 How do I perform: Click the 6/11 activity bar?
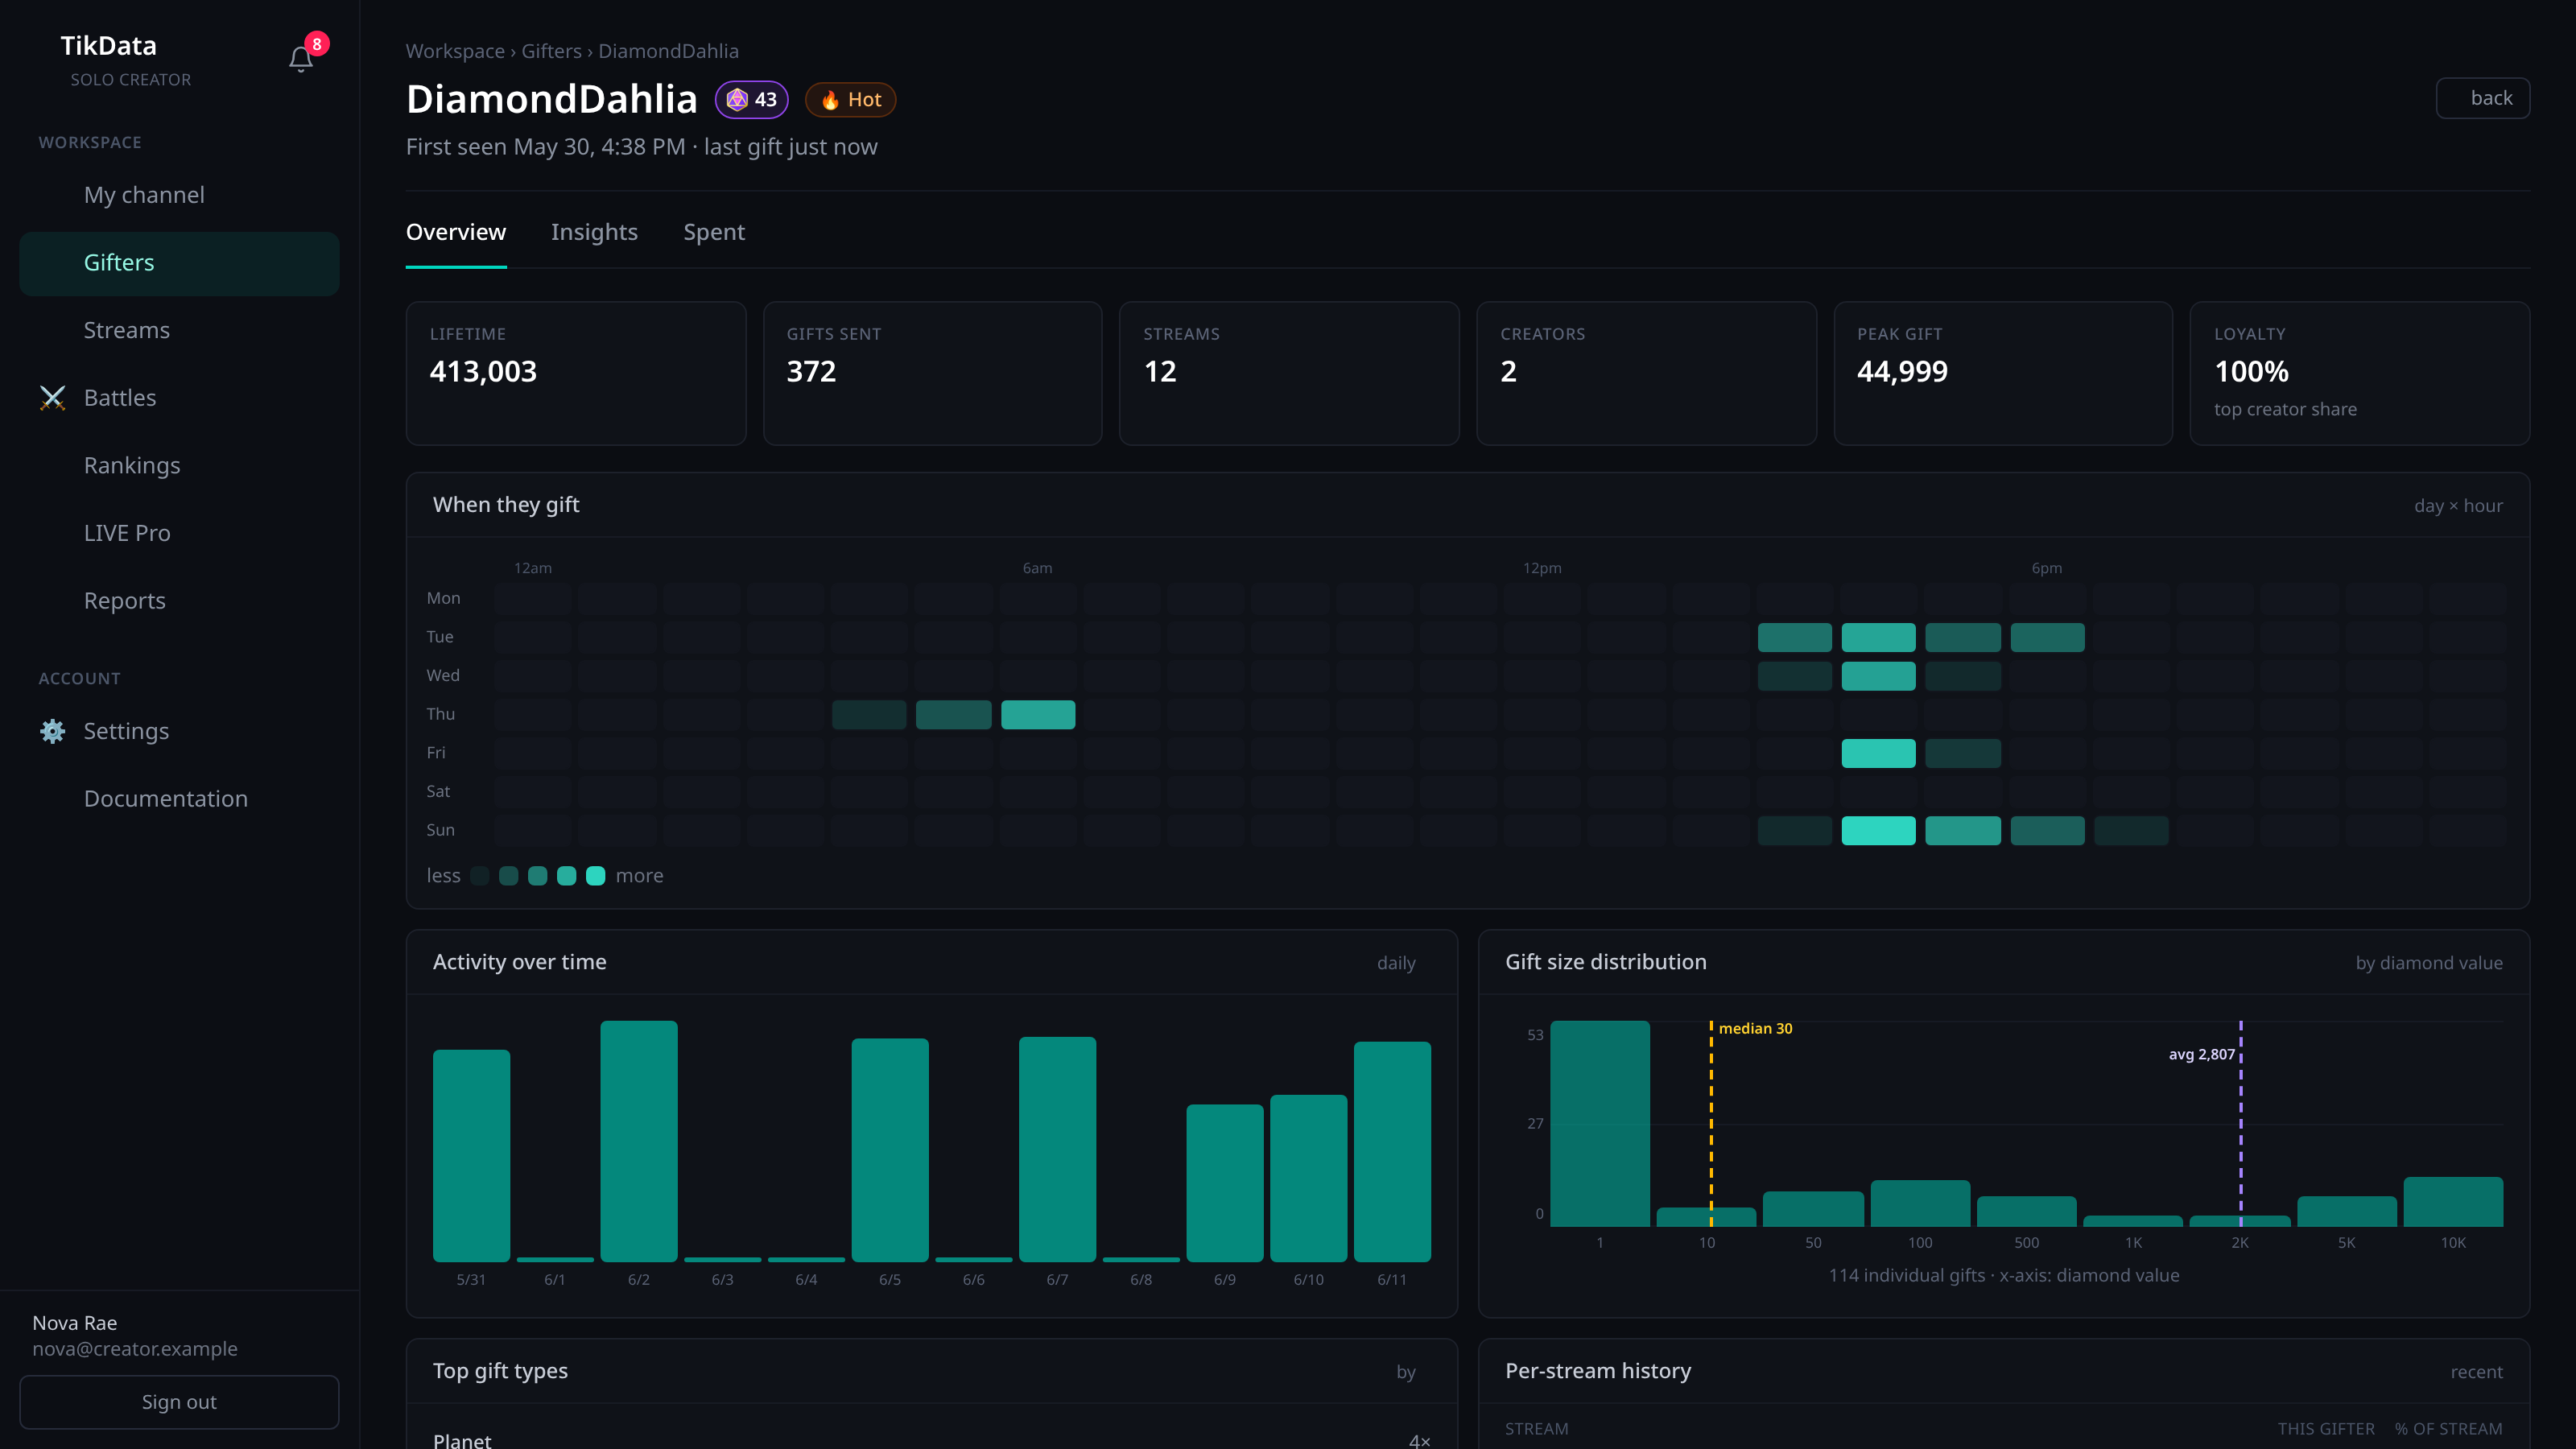tap(1392, 1152)
